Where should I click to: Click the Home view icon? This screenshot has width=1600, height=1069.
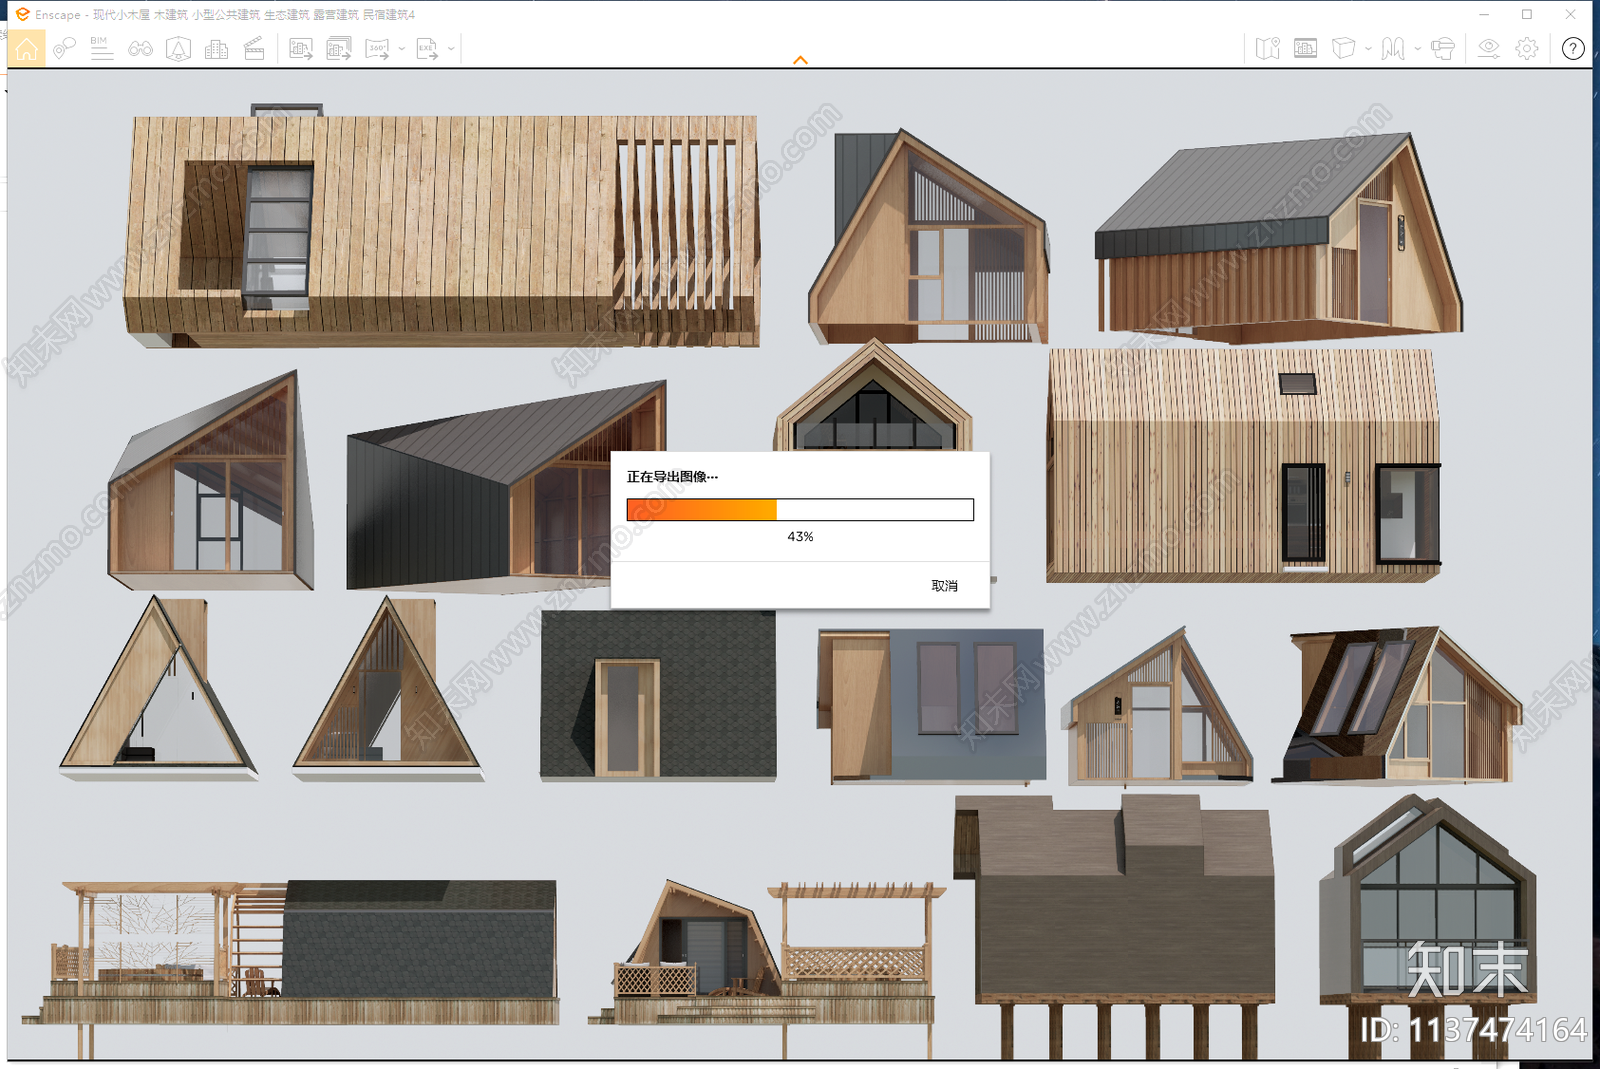coord(26,48)
